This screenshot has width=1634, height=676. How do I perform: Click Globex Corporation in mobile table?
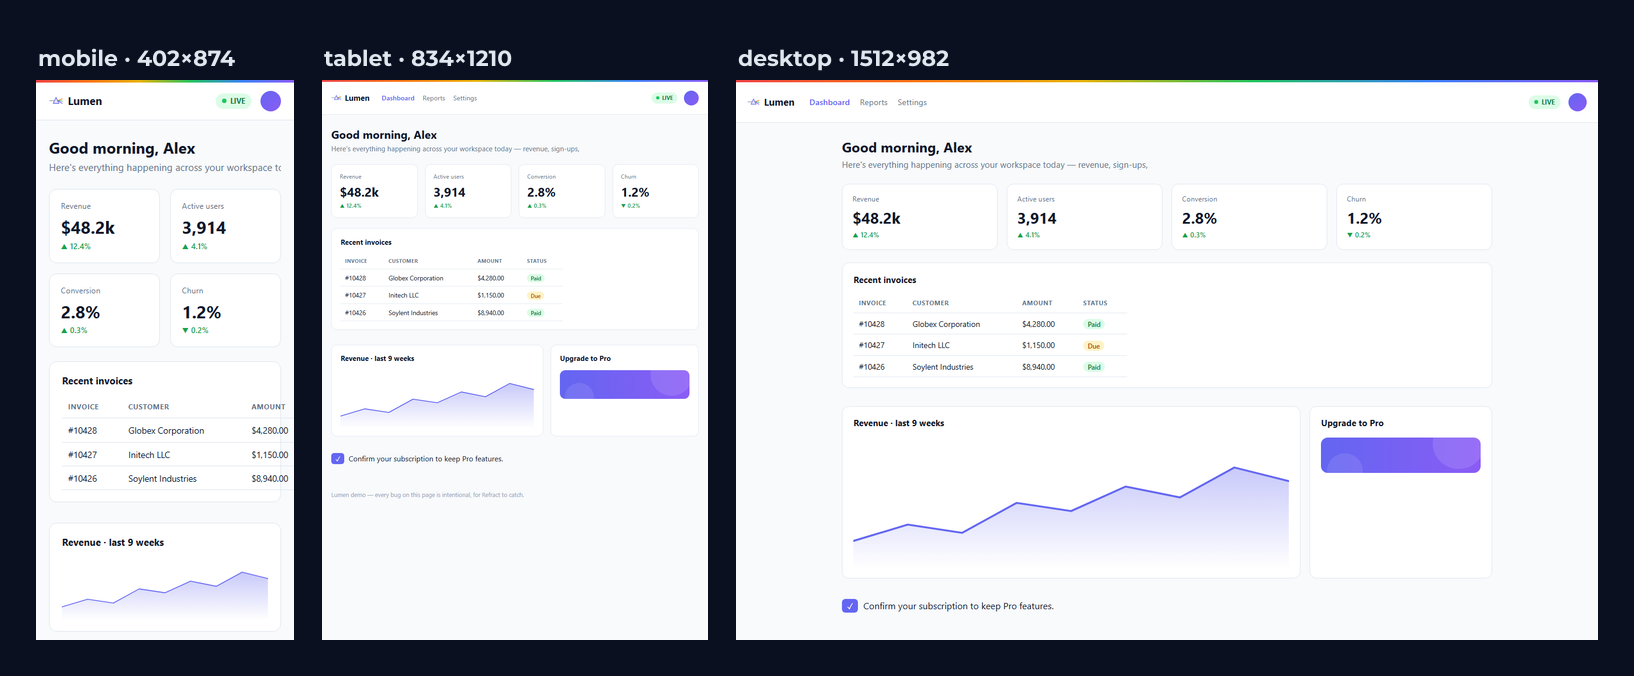(x=166, y=431)
